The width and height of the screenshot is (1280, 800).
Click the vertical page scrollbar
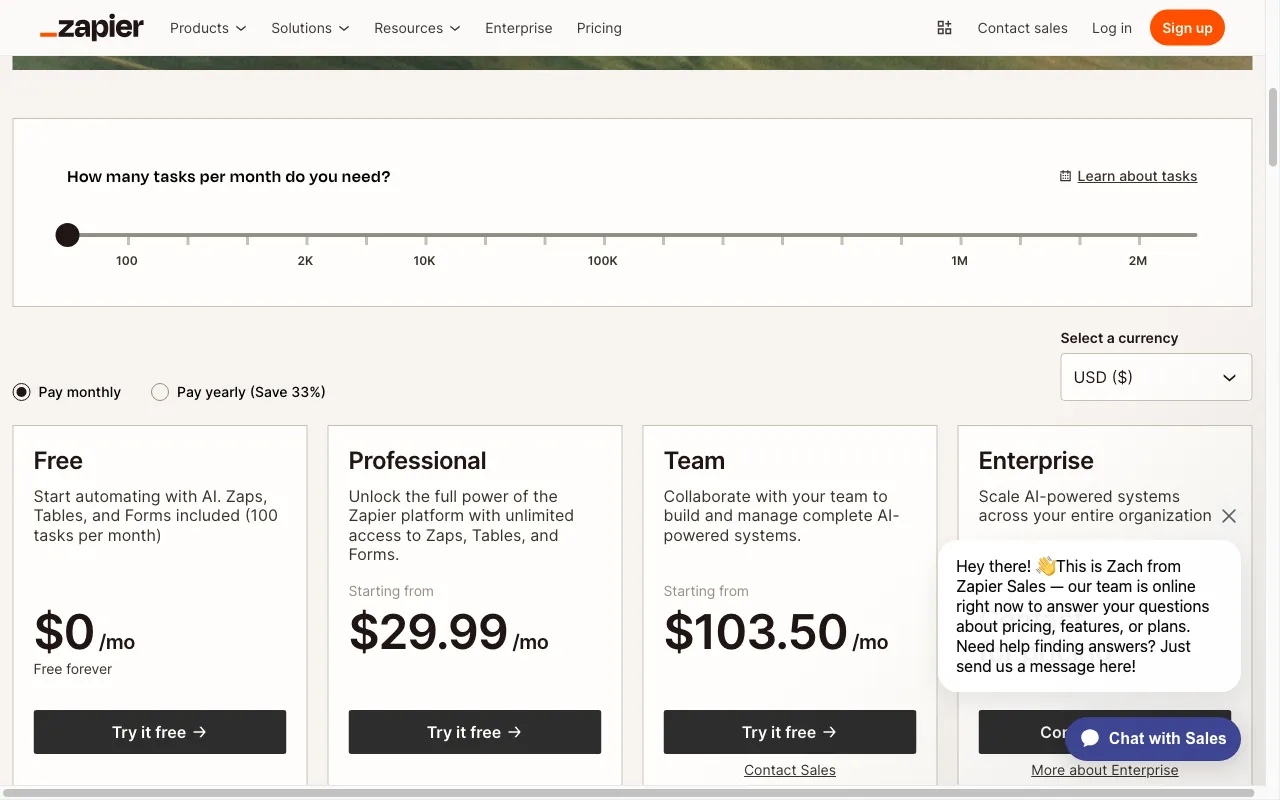click(1273, 127)
